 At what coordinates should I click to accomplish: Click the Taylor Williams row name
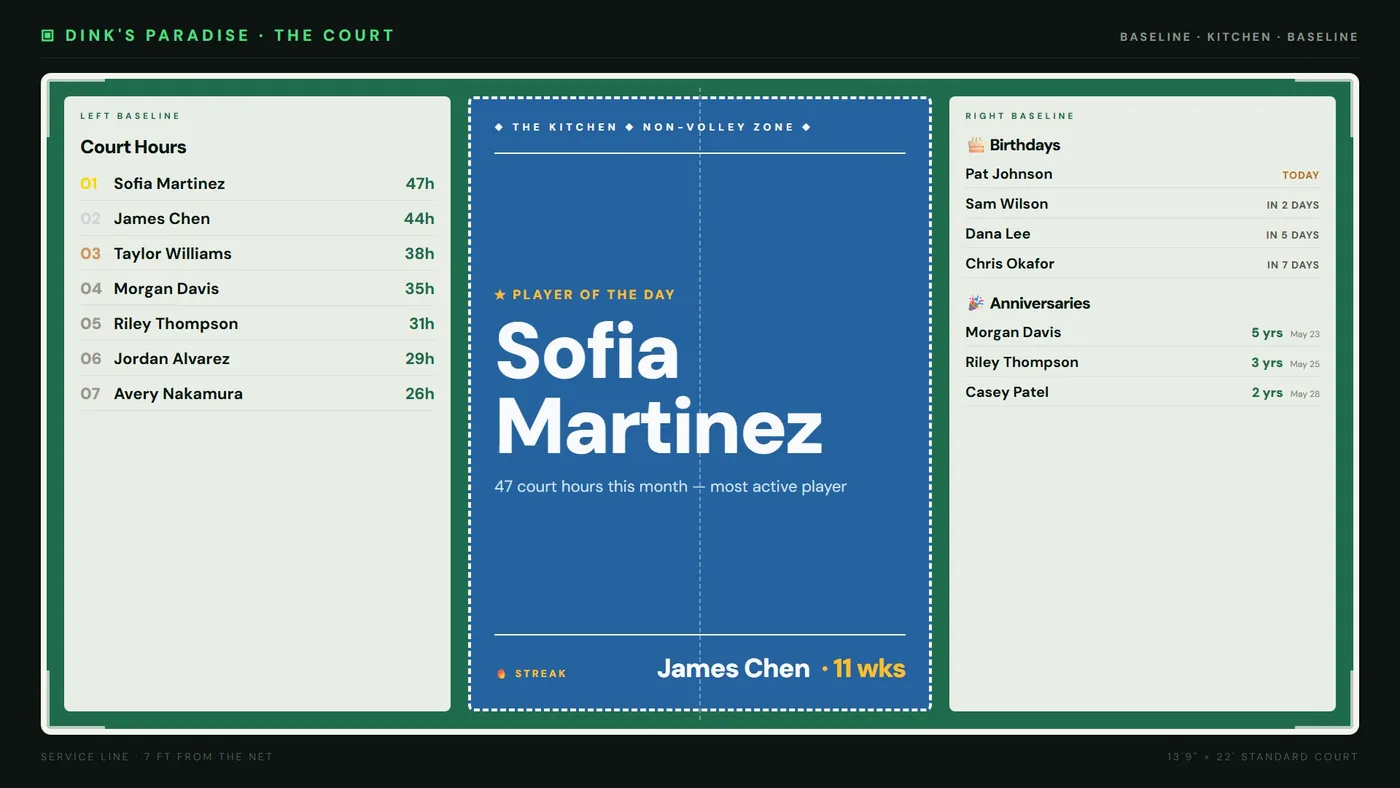(173, 254)
